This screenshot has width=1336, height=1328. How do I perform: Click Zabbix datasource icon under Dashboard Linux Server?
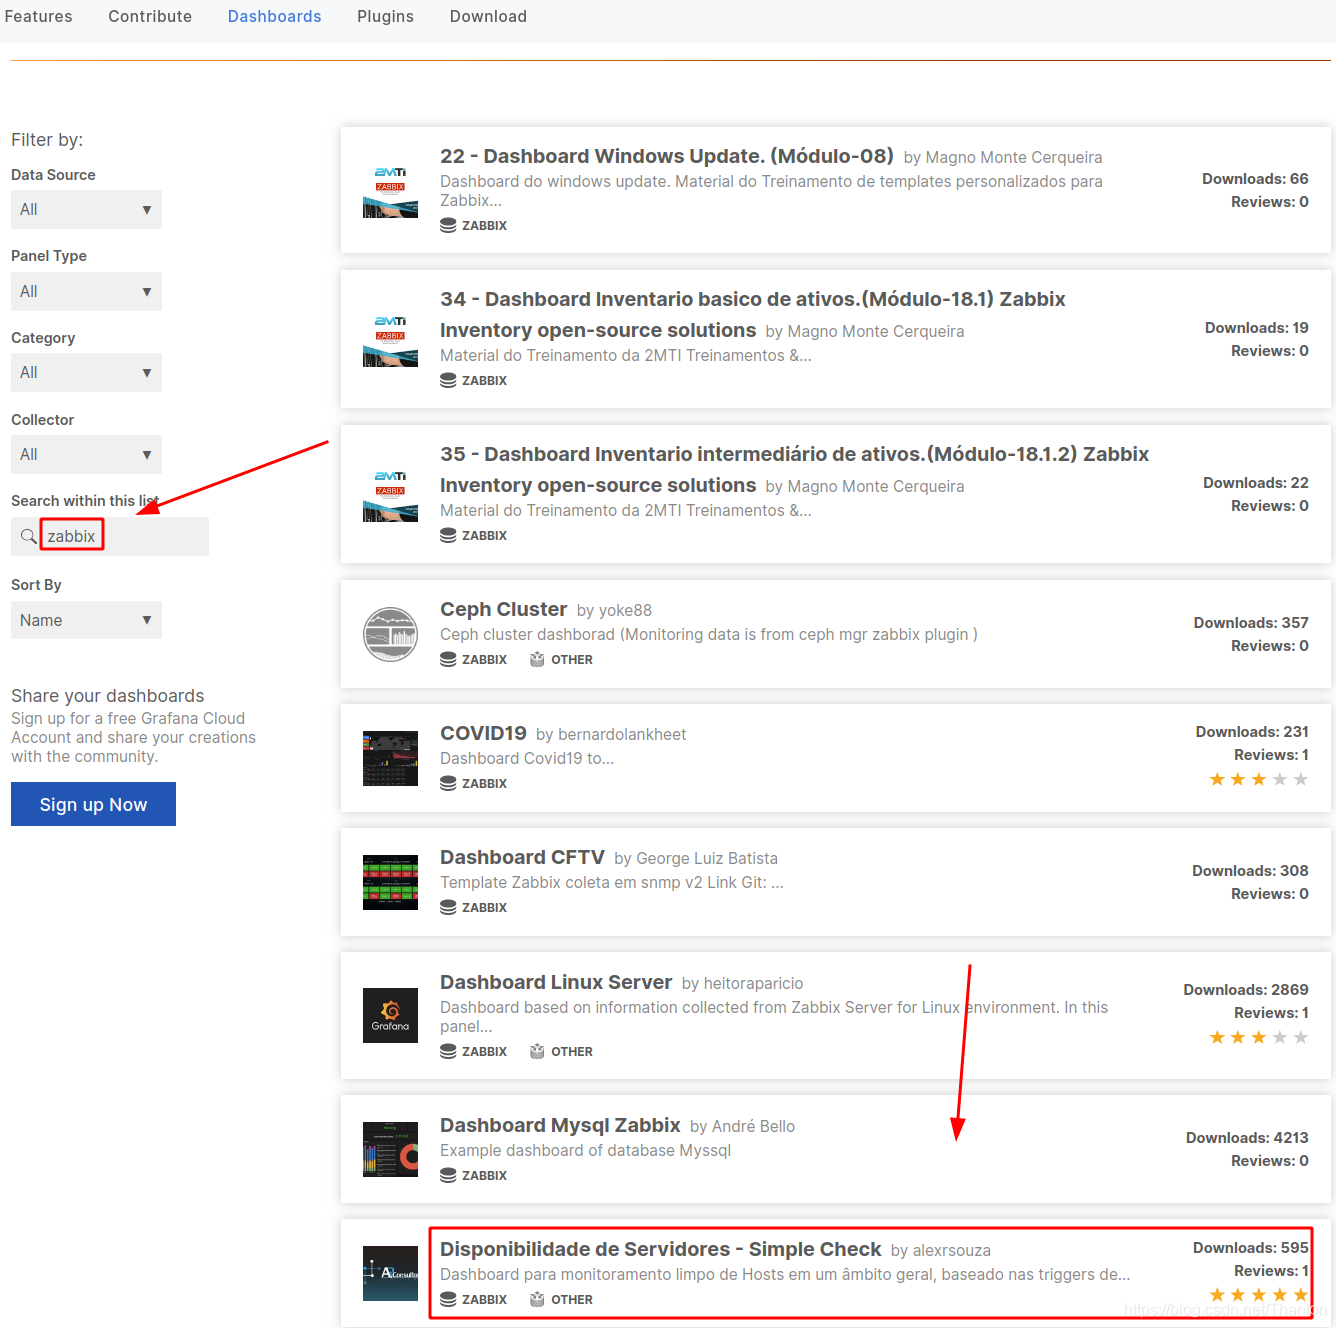(448, 1052)
